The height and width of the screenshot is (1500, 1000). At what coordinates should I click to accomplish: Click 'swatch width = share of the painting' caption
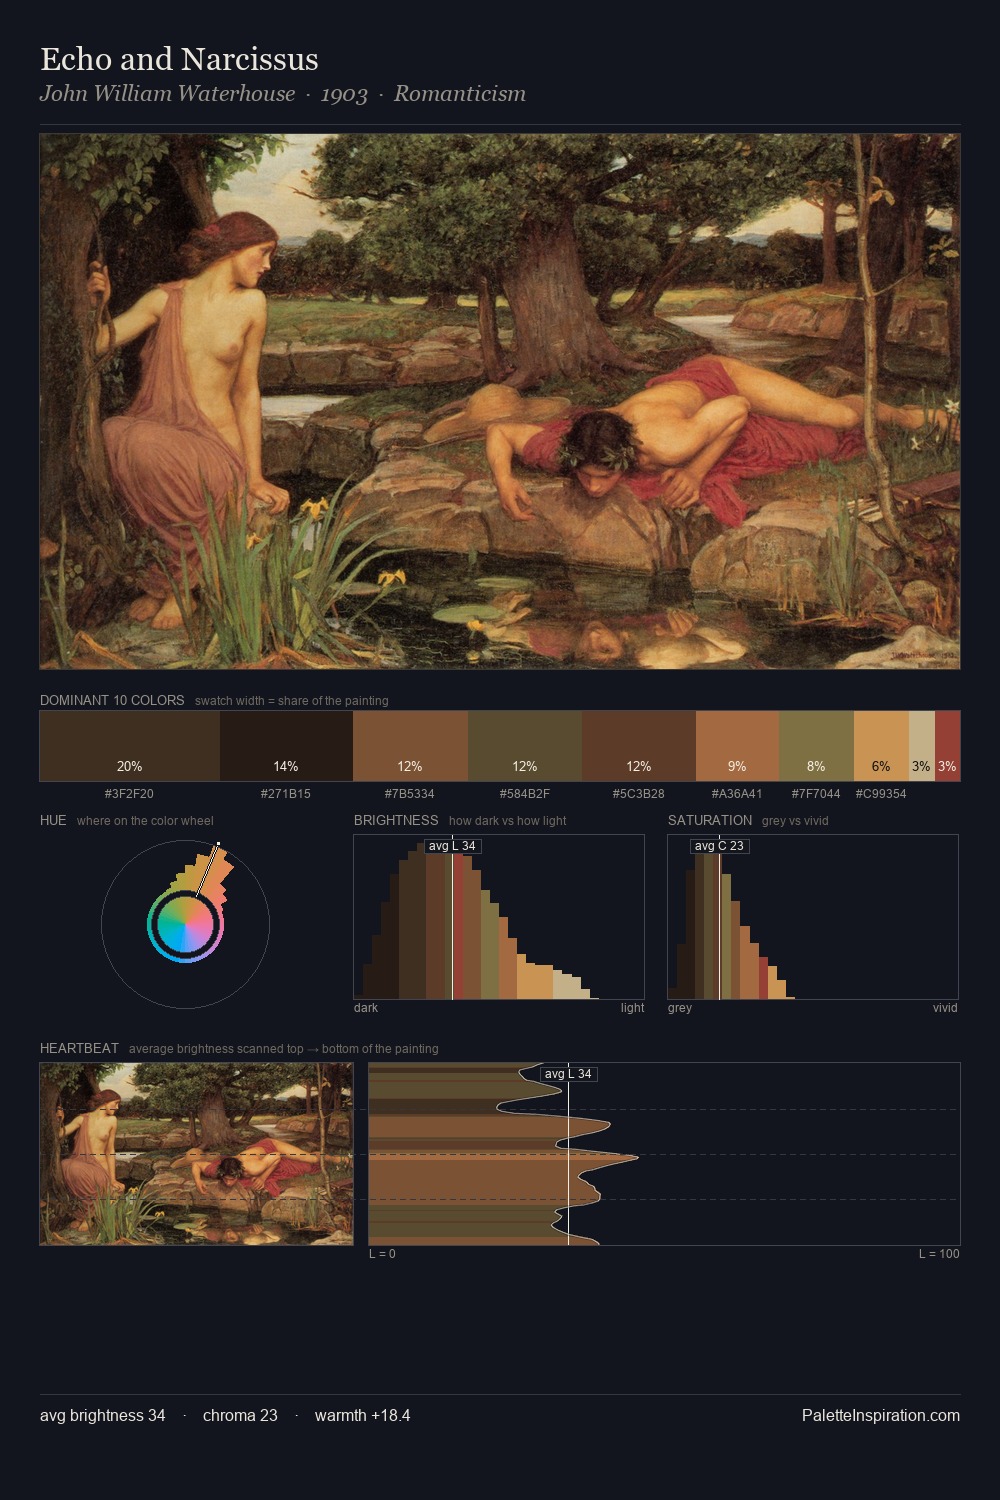292,701
